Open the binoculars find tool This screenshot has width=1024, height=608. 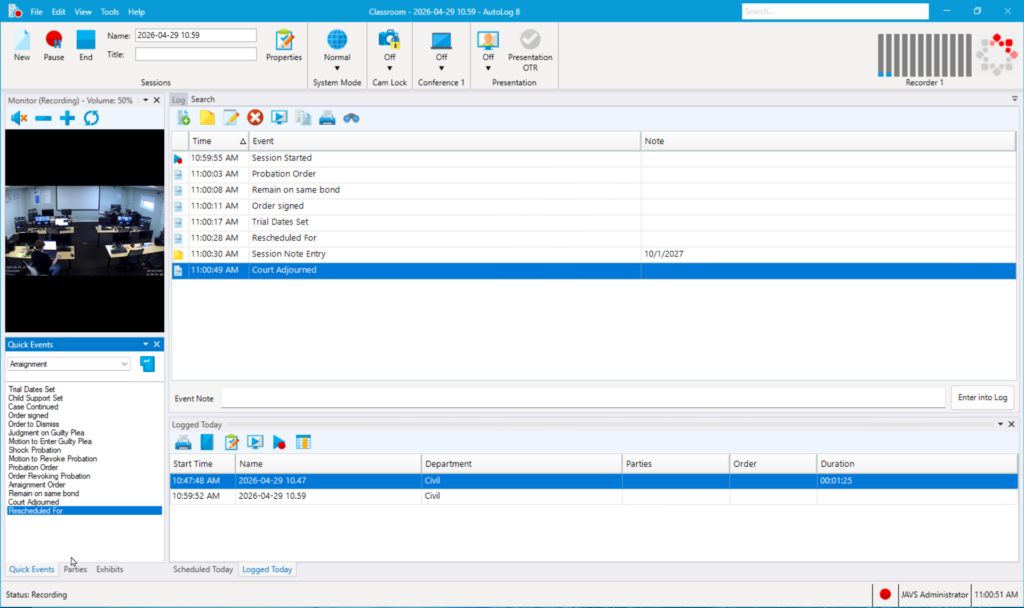351,118
